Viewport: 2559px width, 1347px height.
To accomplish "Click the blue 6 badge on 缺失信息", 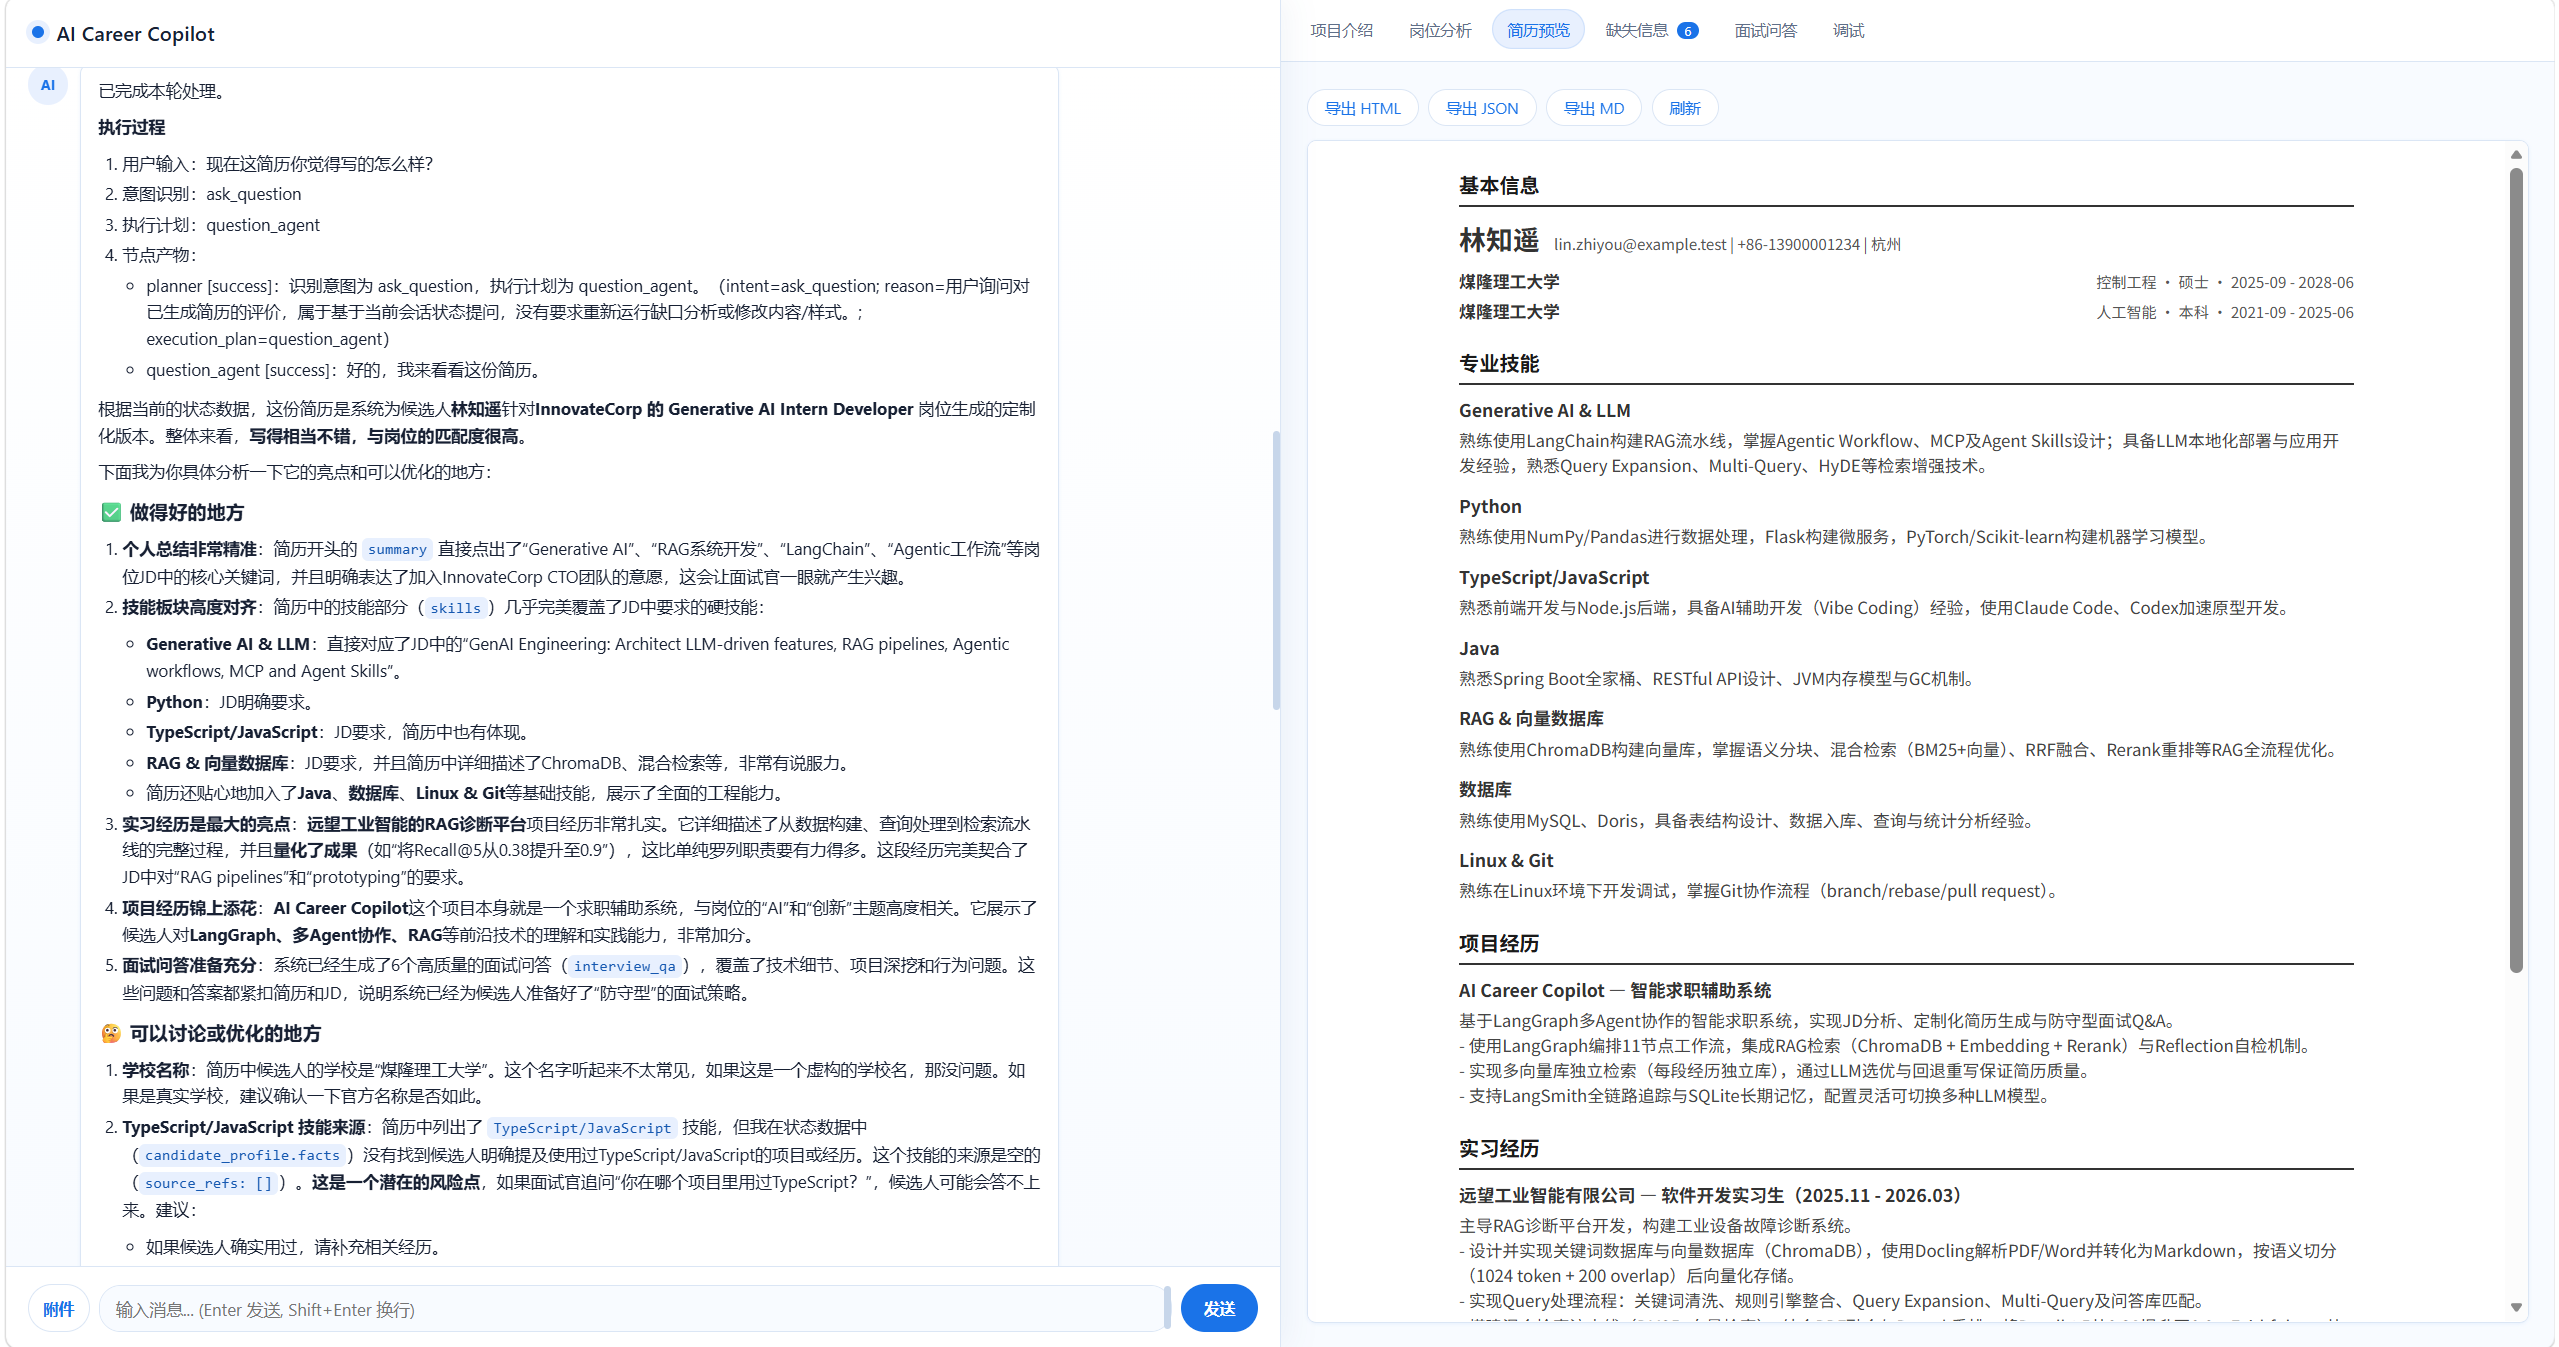I will (x=1687, y=31).
